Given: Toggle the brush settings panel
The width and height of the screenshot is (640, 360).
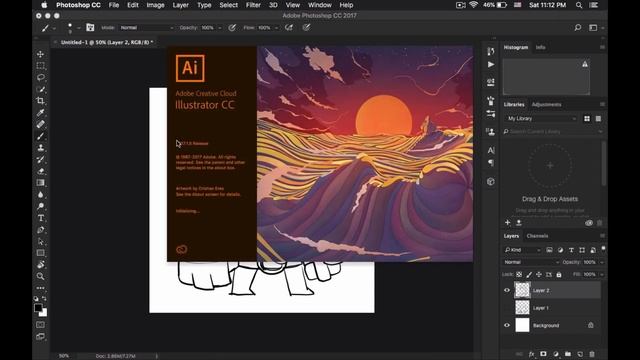Looking at the screenshot, I should tap(90, 27).
